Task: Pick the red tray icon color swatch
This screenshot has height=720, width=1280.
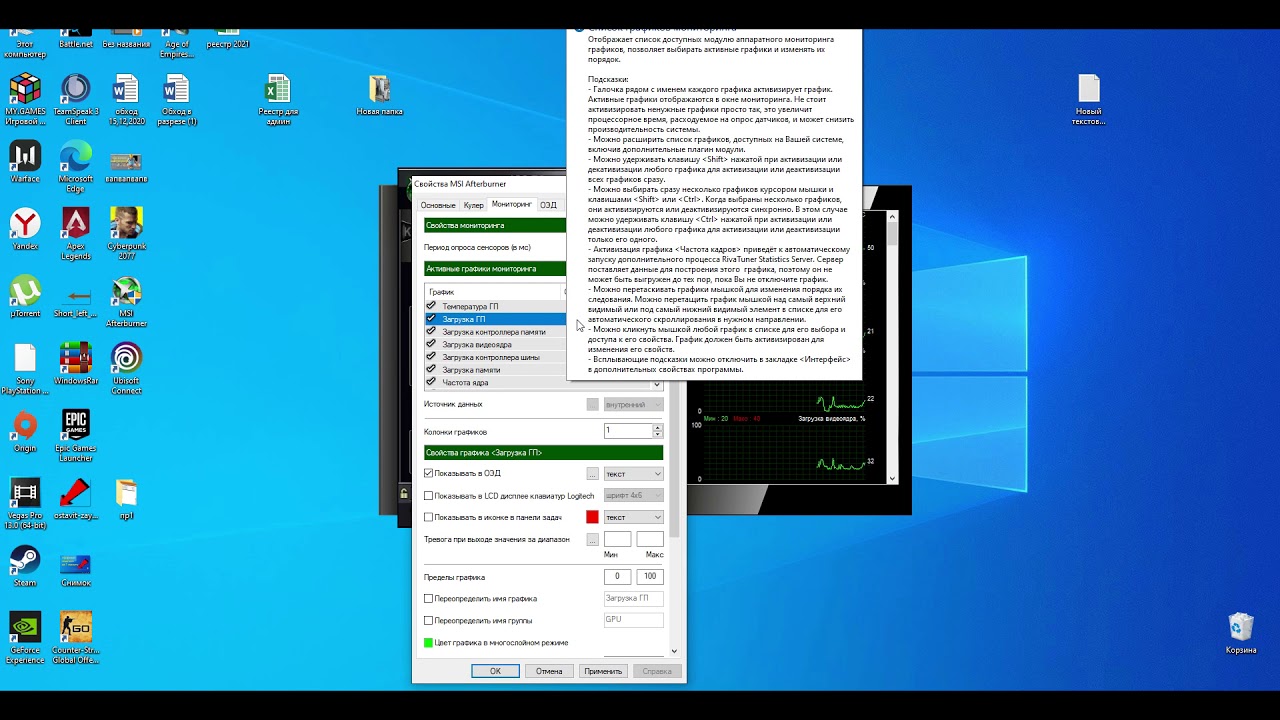Action: pyautogui.click(x=592, y=517)
